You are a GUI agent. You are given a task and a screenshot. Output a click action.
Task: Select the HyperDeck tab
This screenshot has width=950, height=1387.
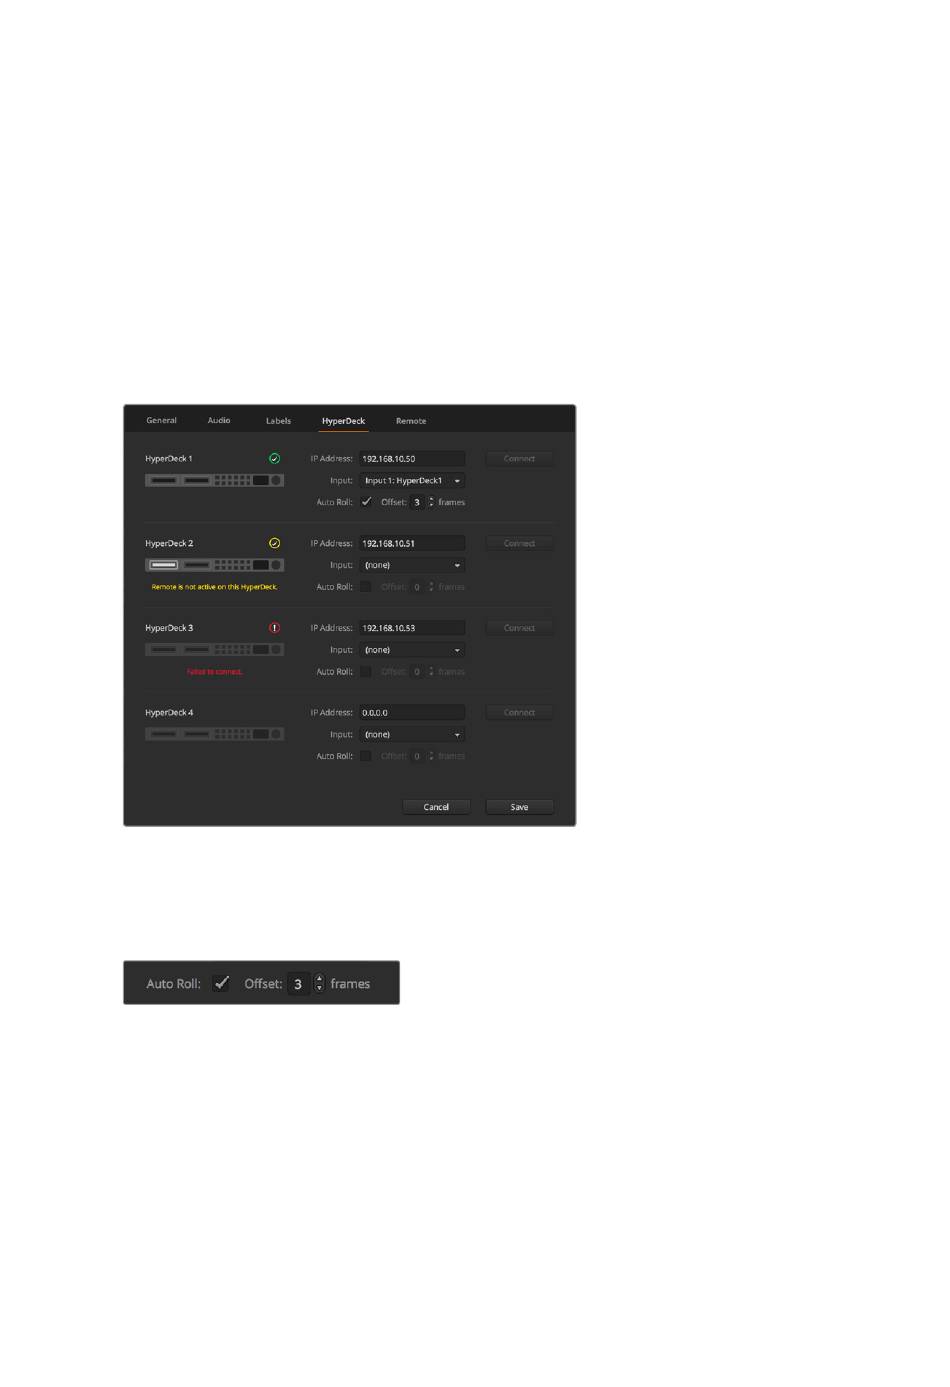coord(343,421)
